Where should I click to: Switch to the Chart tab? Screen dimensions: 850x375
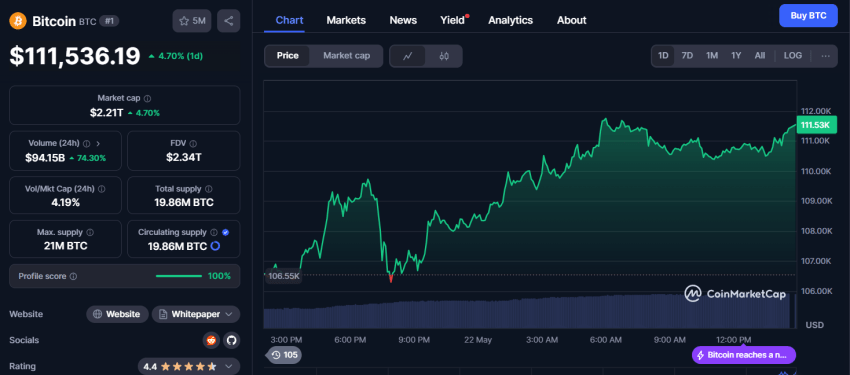pos(289,20)
